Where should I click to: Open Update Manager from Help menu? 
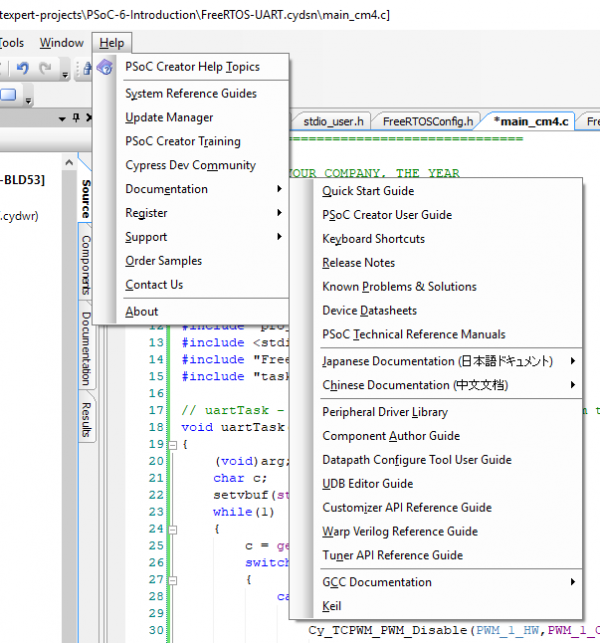tap(169, 117)
